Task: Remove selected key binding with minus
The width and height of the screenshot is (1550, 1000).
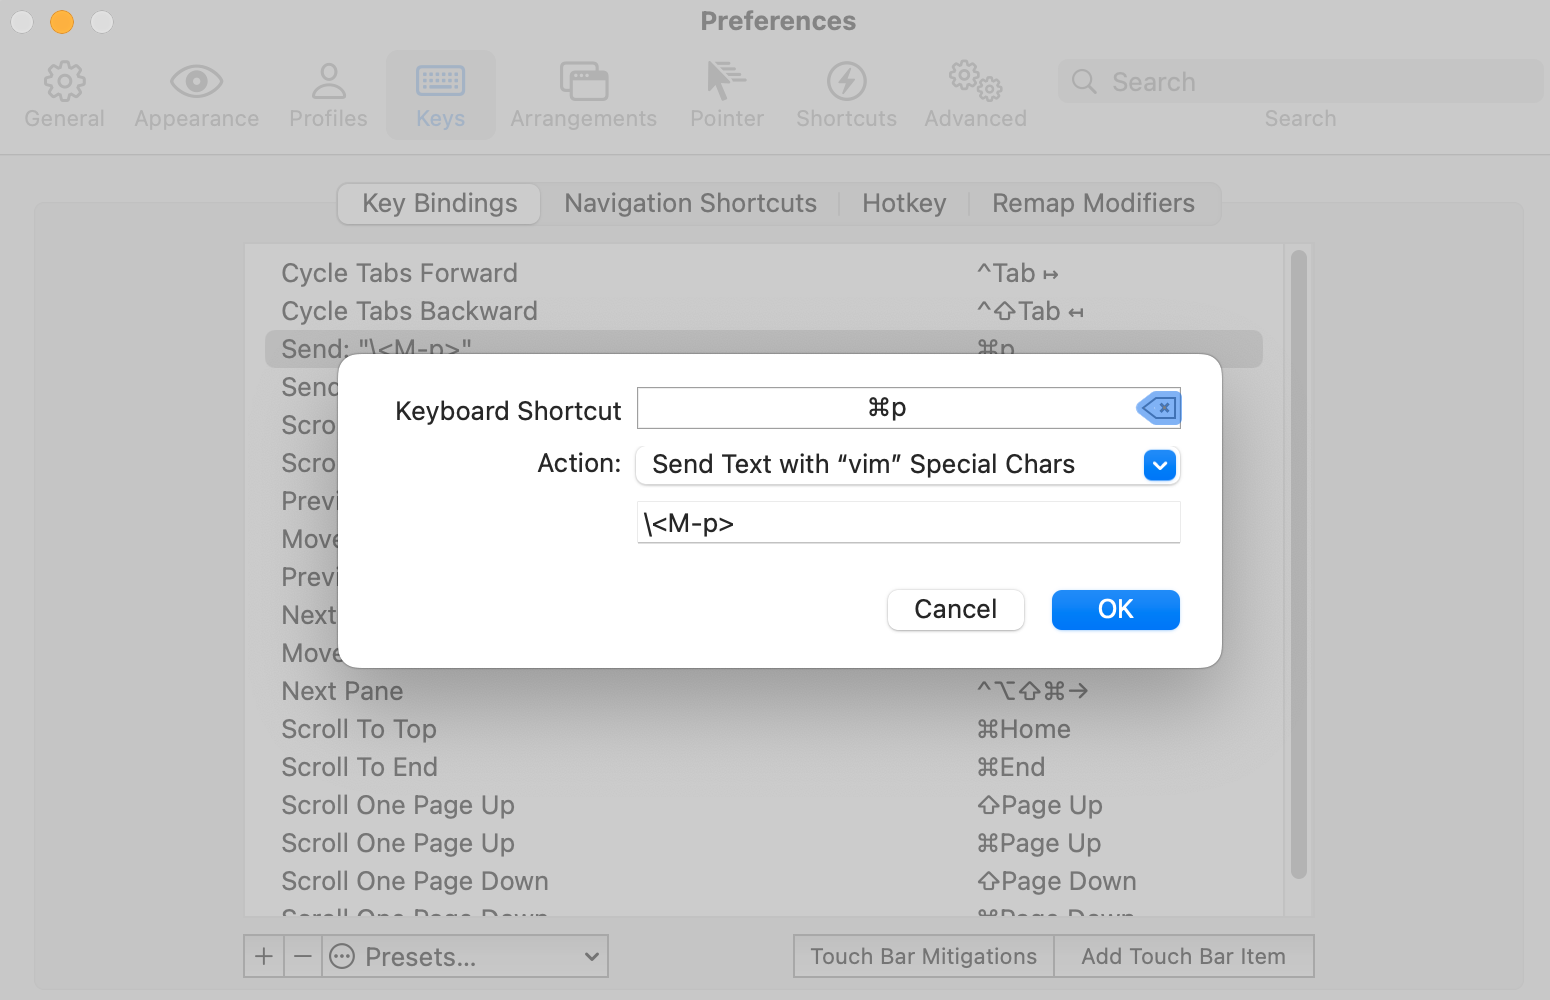Action: click(303, 957)
